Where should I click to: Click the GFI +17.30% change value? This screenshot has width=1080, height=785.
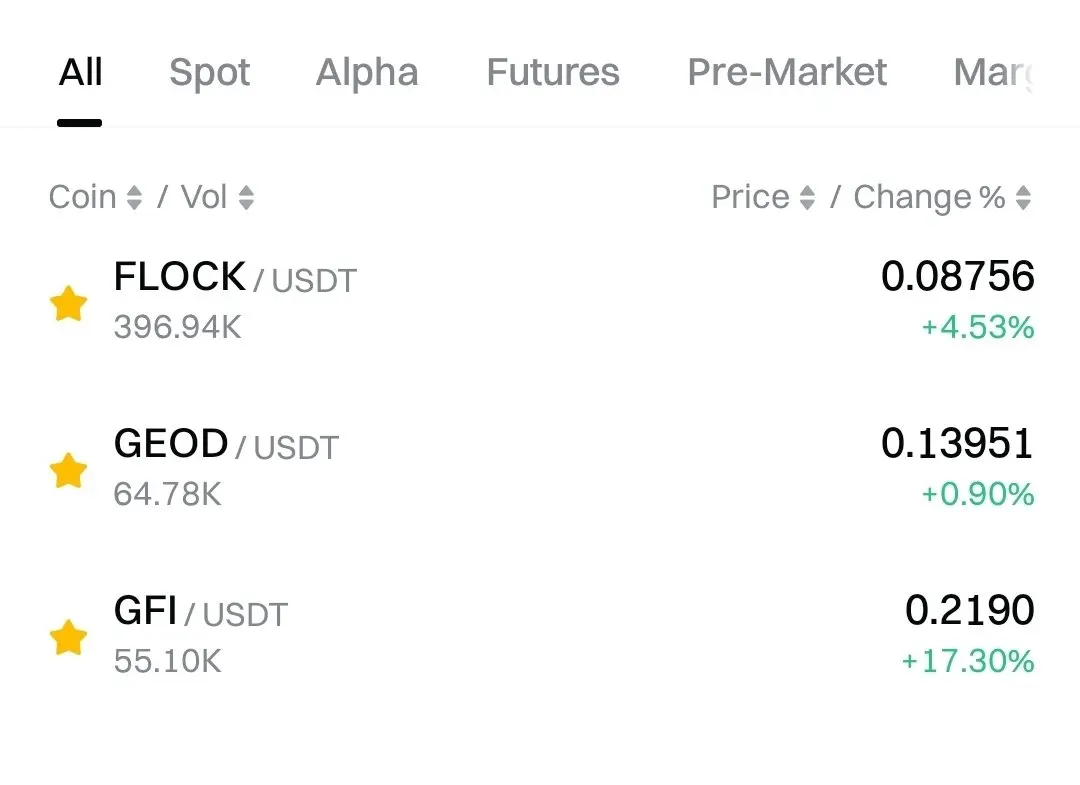click(x=967, y=661)
